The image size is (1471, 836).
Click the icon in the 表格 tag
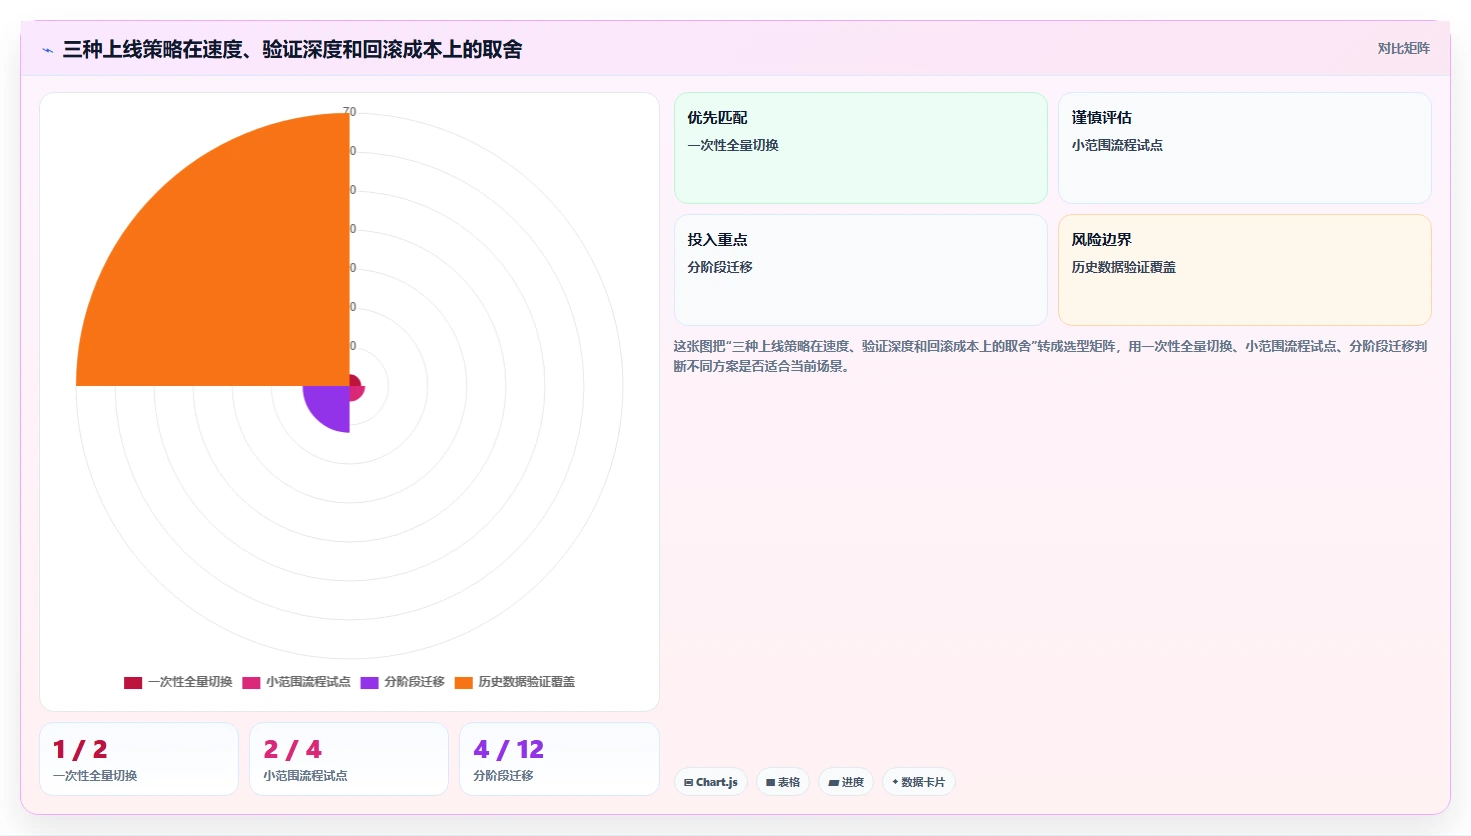(770, 783)
